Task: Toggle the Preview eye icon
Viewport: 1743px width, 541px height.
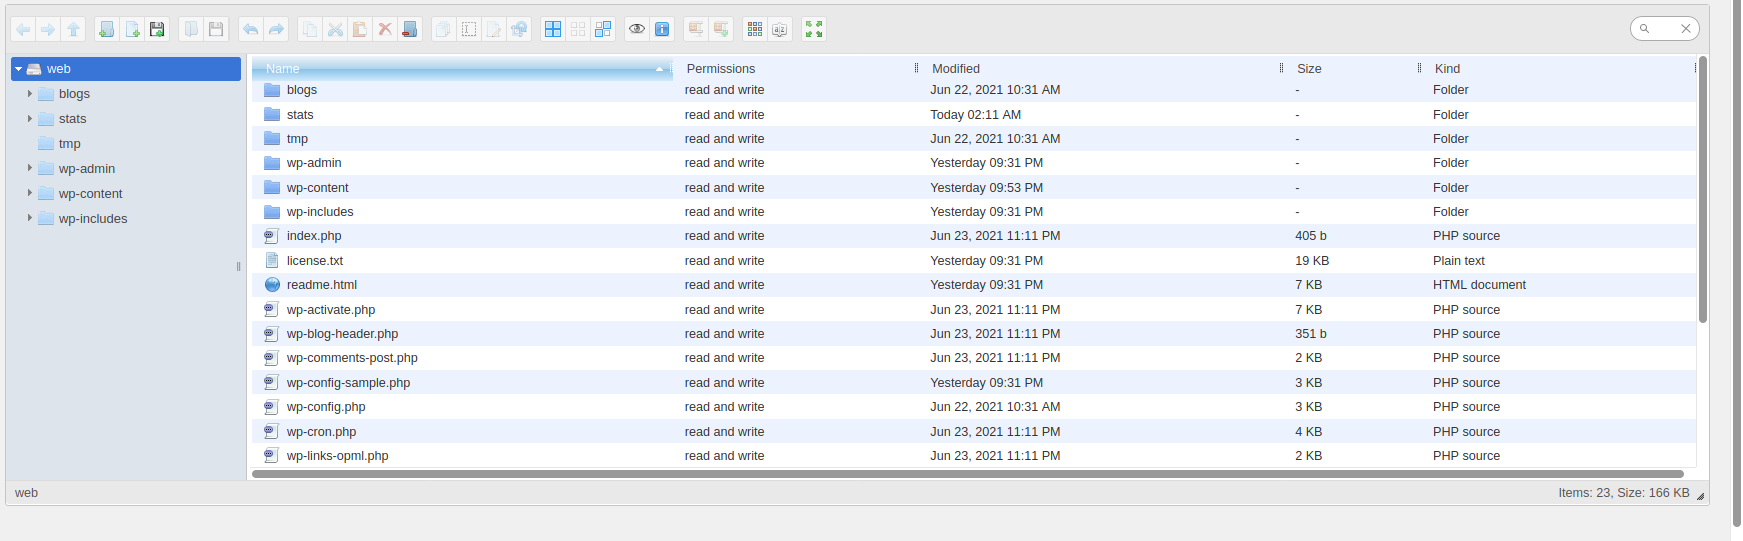Action: 637,29
